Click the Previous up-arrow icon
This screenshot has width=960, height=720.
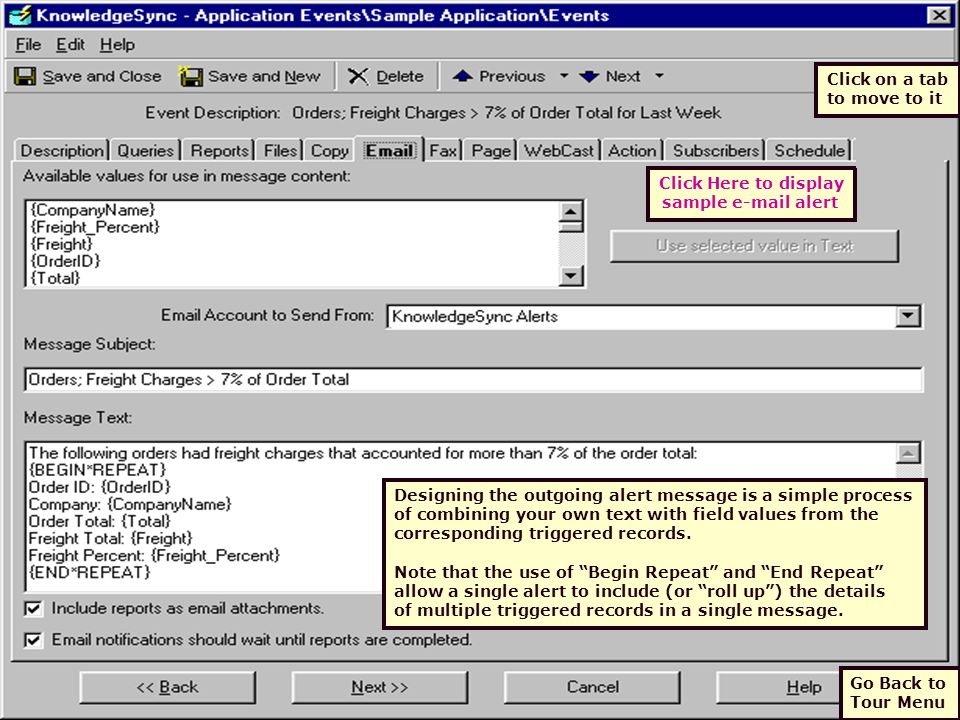coord(462,76)
